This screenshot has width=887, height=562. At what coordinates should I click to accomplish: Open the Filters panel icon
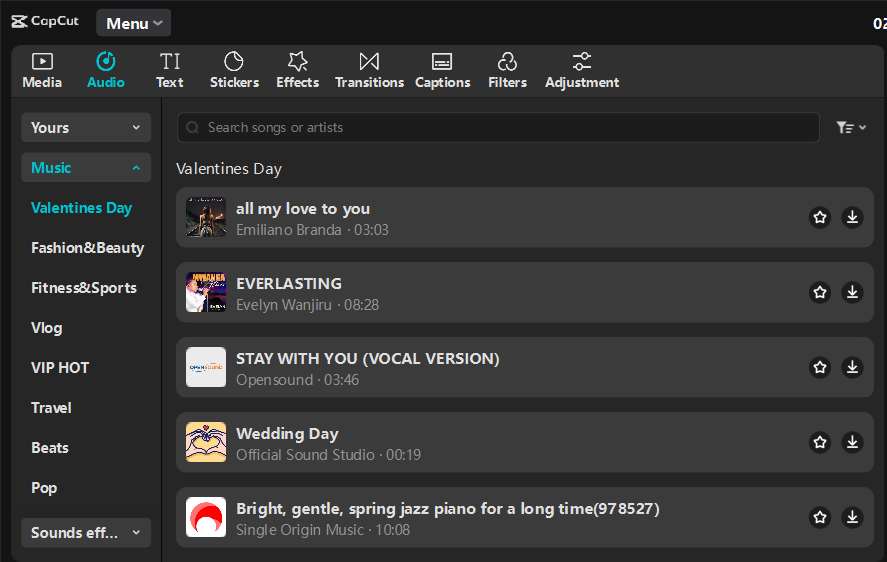pyautogui.click(x=507, y=62)
